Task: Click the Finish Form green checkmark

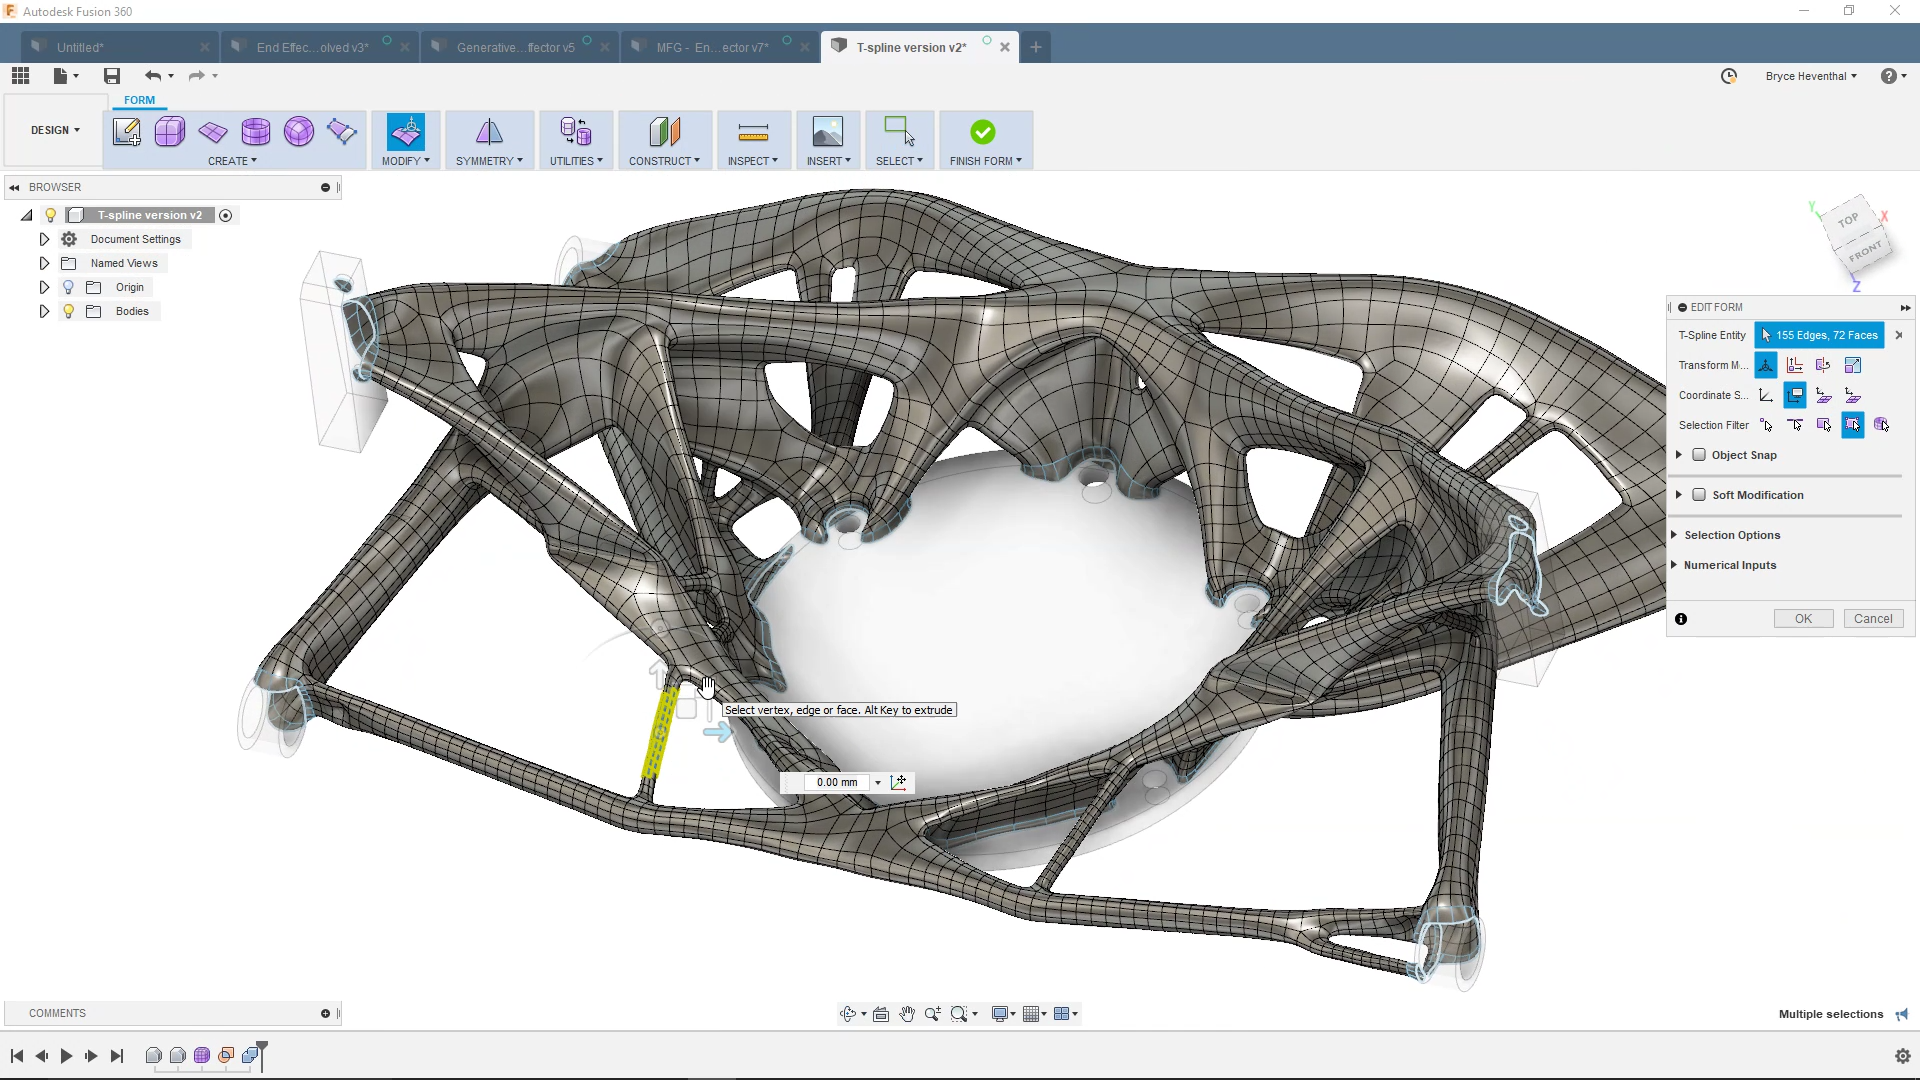Action: 983,132
